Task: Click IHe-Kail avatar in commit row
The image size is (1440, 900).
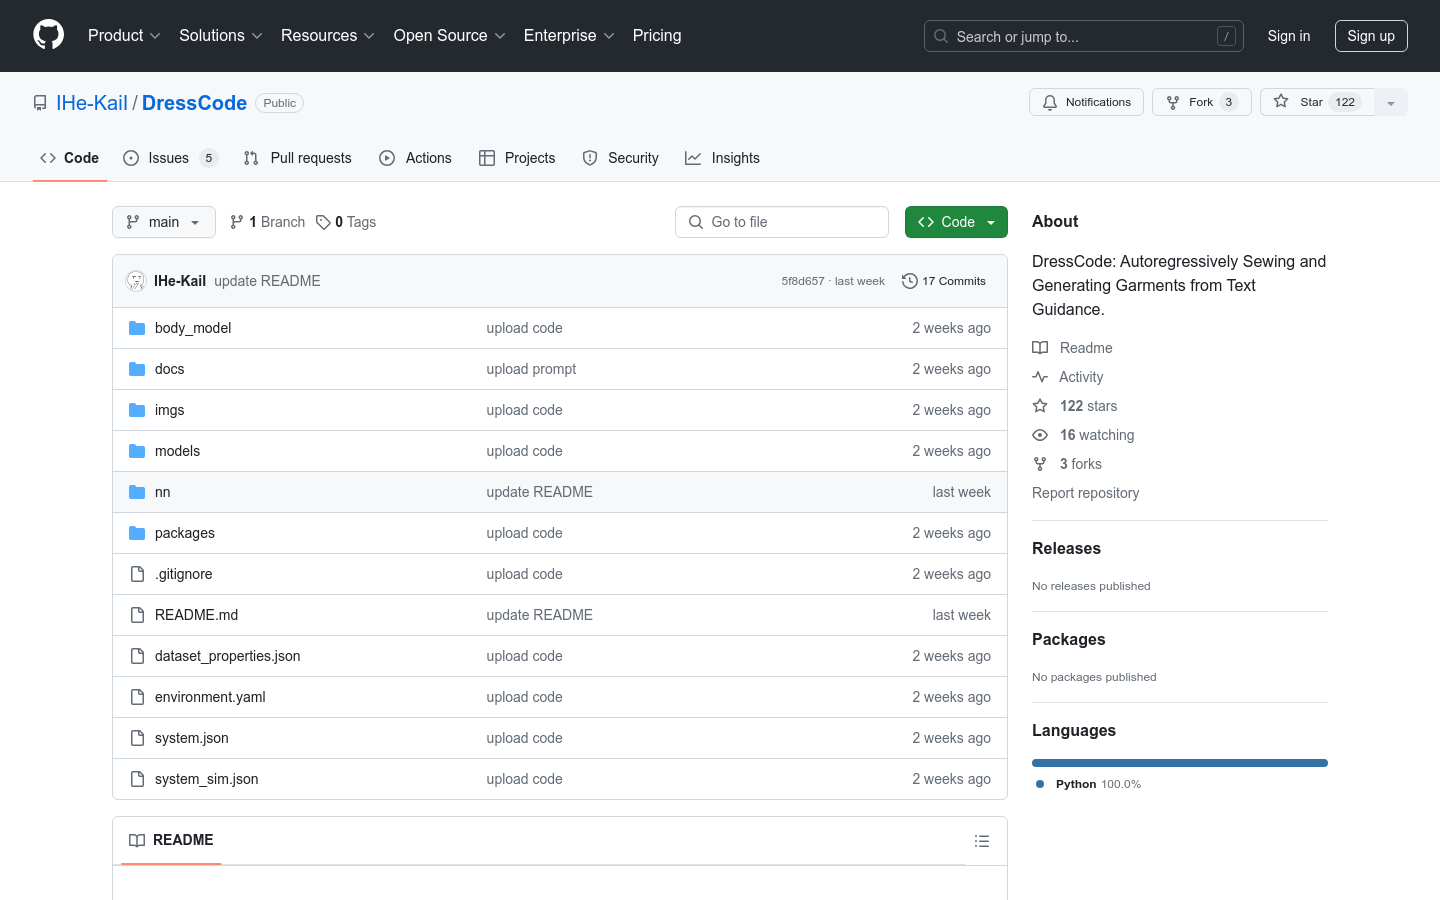Action: click(x=136, y=281)
